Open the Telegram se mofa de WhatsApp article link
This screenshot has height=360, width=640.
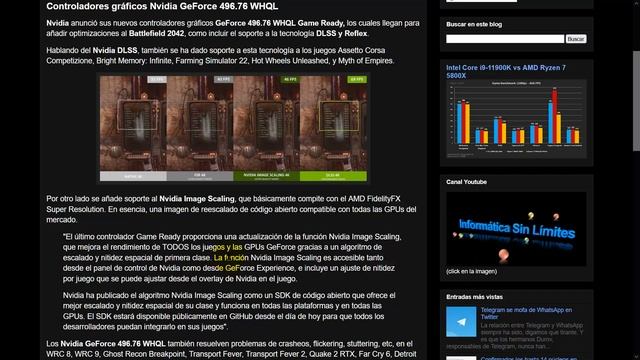click(526, 313)
